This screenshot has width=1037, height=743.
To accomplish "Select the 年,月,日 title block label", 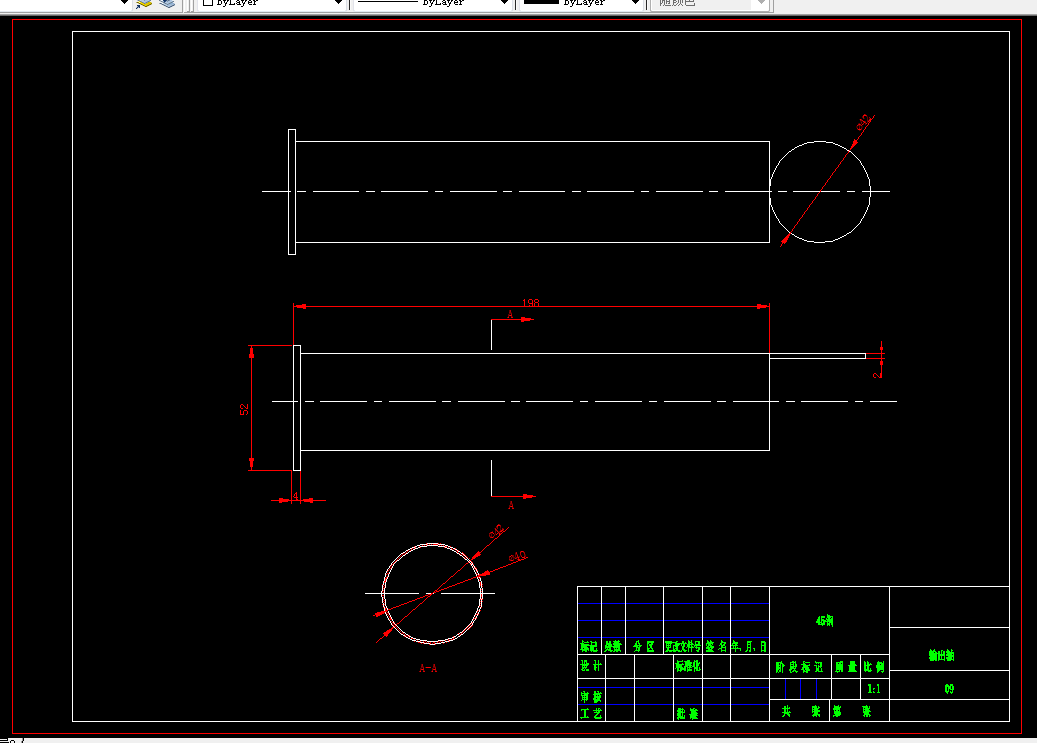I will pos(749,646).
